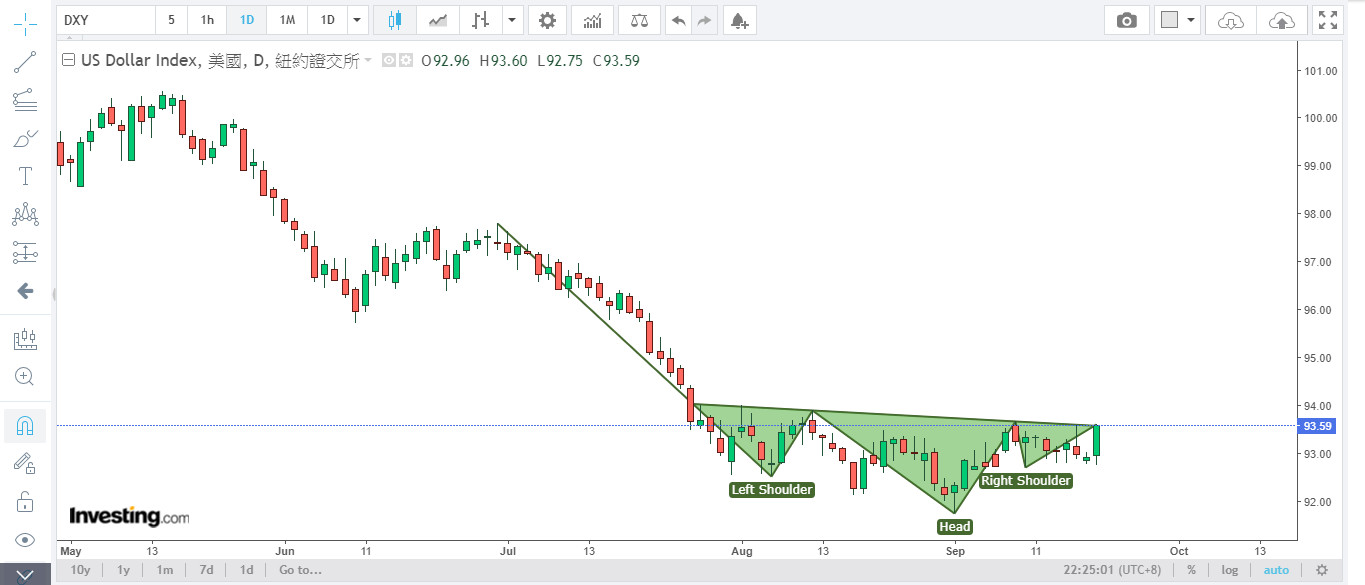Set time range to 1d
Screen dimensions: 1365x585
[246, 570]
